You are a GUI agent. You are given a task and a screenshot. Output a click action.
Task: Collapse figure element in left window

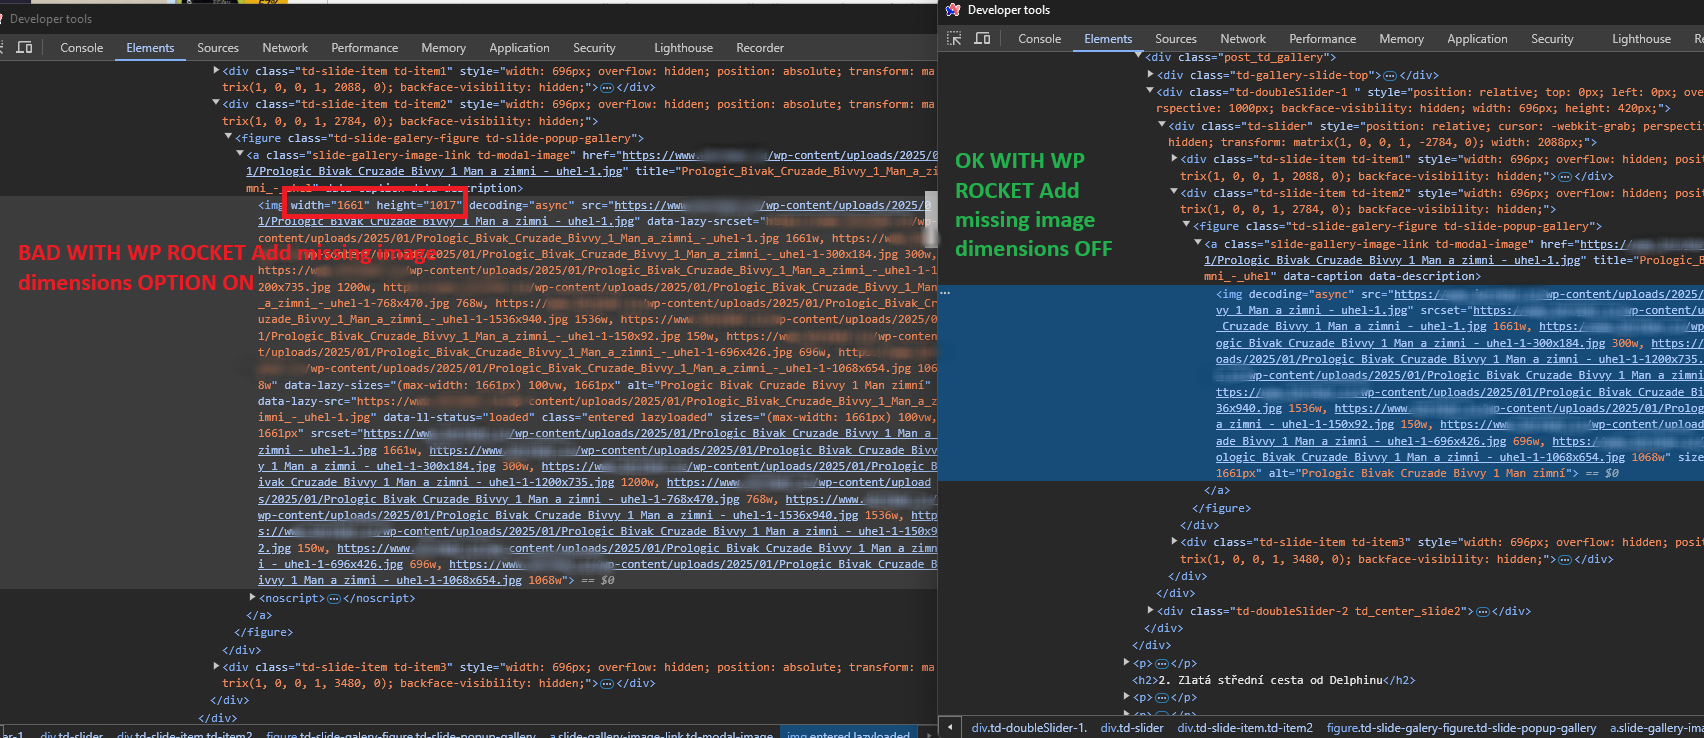(x=228, y=138)
